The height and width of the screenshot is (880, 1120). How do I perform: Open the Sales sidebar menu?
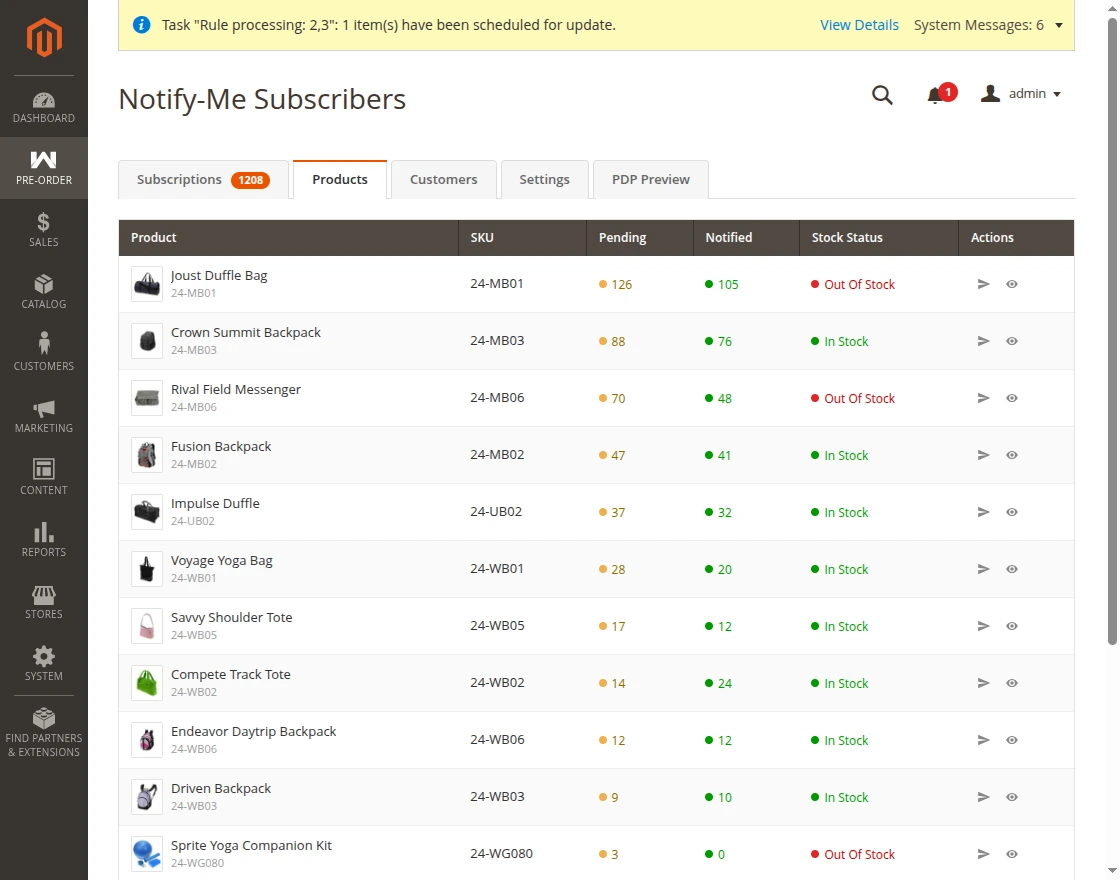[x=44, y=230]
